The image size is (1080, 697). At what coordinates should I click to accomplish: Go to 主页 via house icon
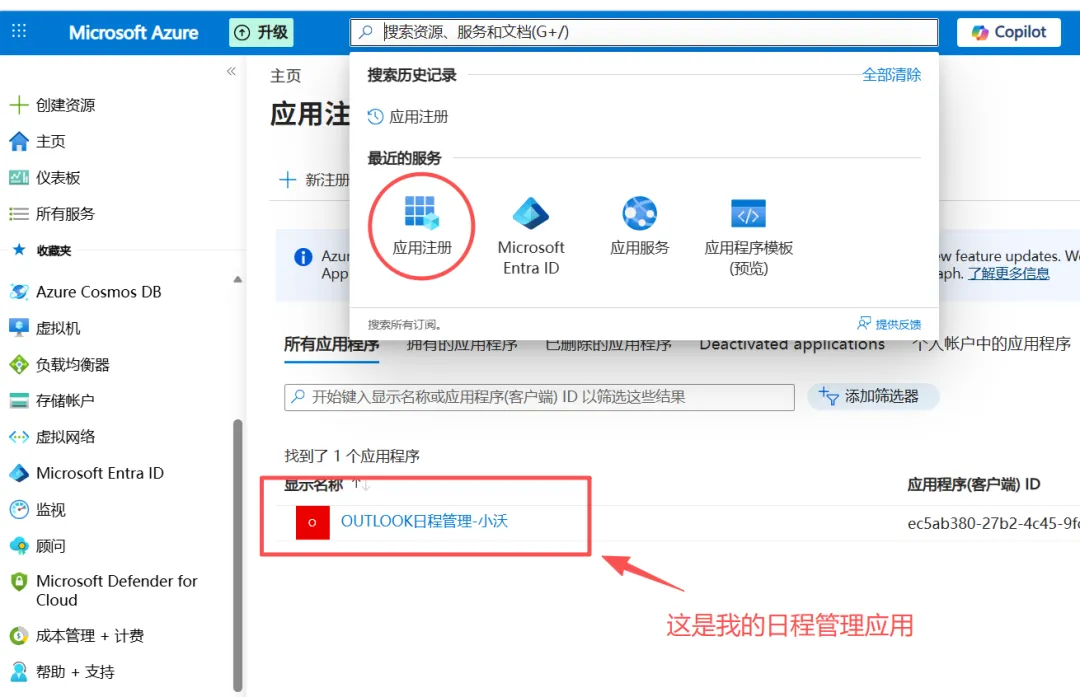coord(19,141)
